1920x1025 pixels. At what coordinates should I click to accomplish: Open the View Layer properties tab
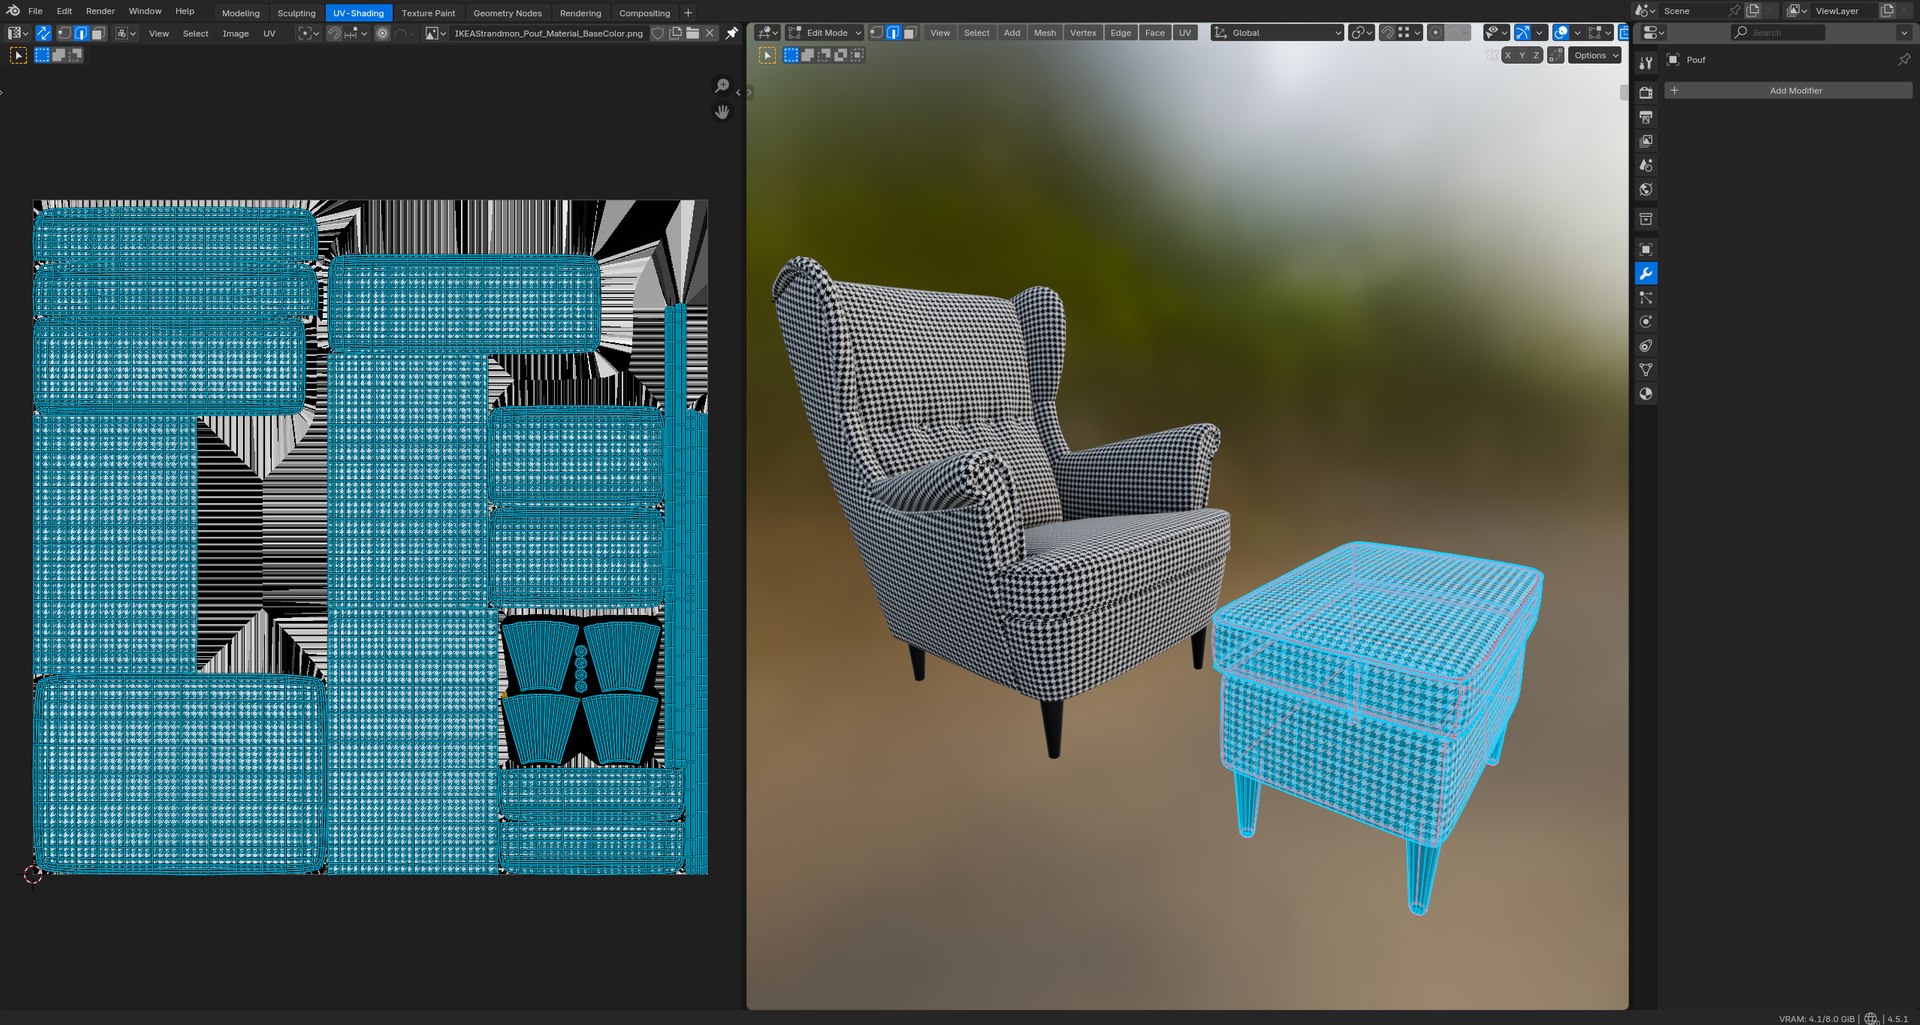(1646, 141)
